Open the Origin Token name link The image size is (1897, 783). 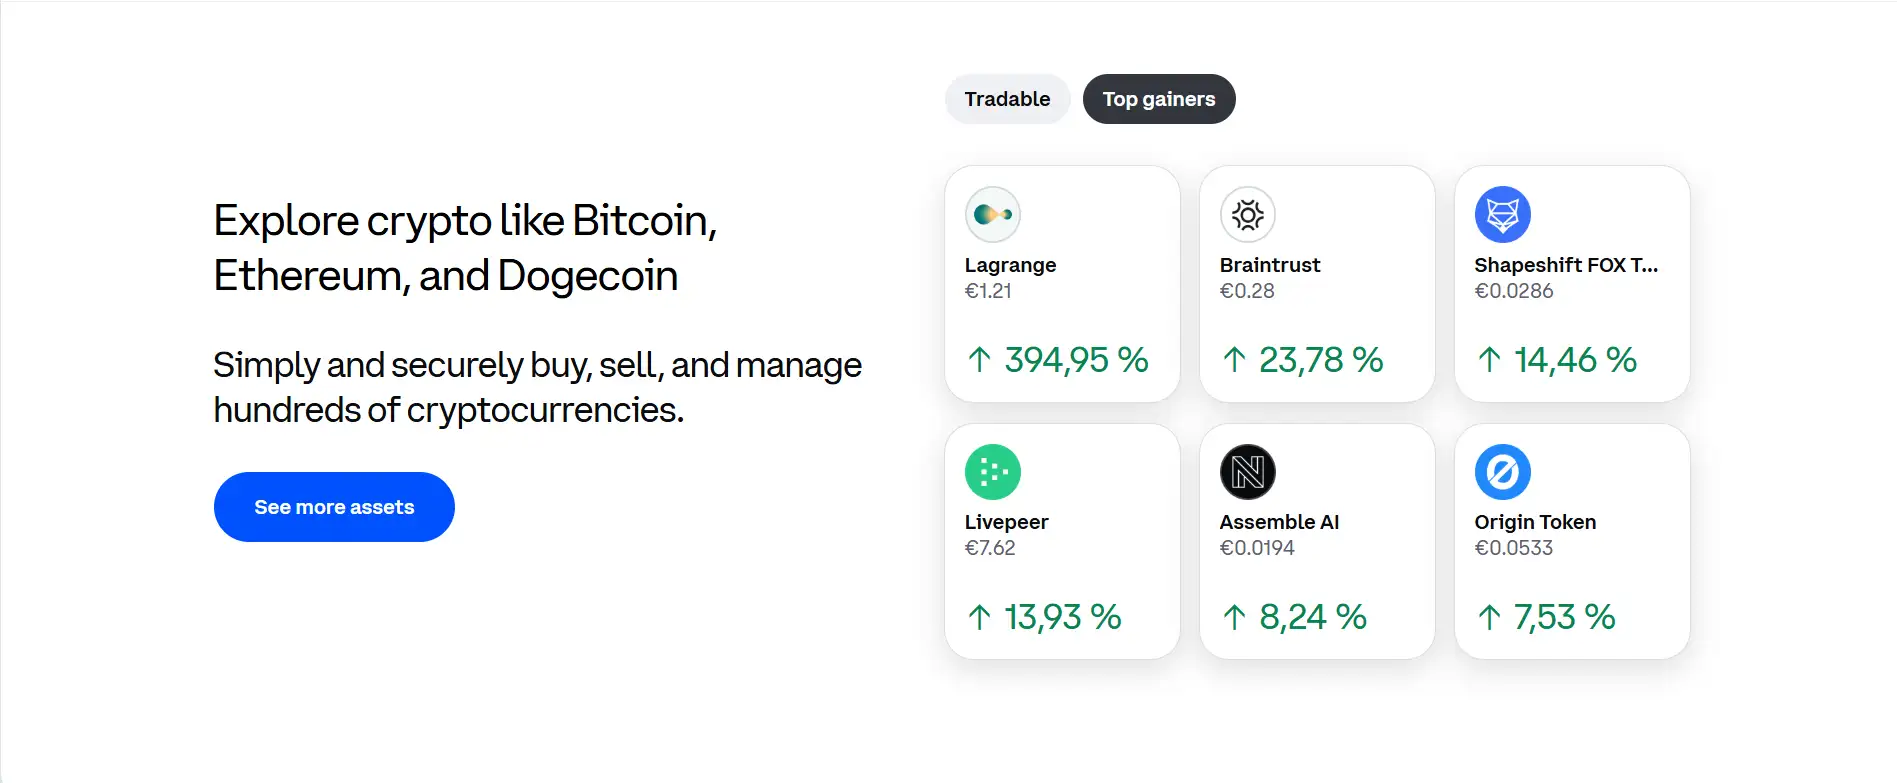pos(1534,522)
